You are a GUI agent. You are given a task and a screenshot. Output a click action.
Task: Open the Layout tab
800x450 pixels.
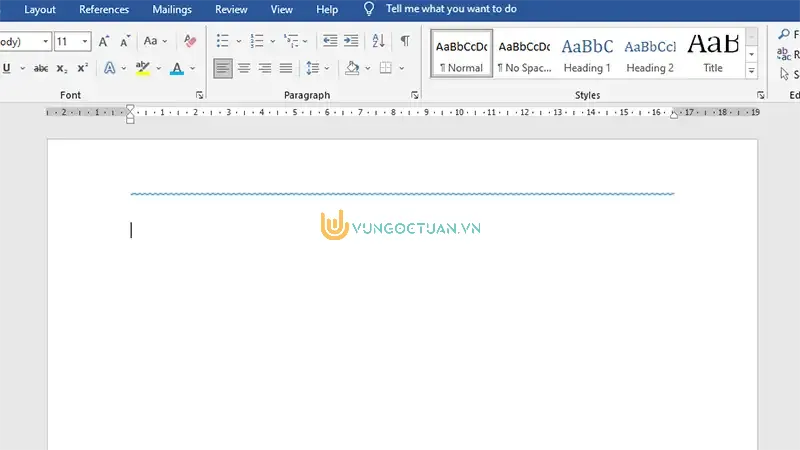click(x=40, y=9)
